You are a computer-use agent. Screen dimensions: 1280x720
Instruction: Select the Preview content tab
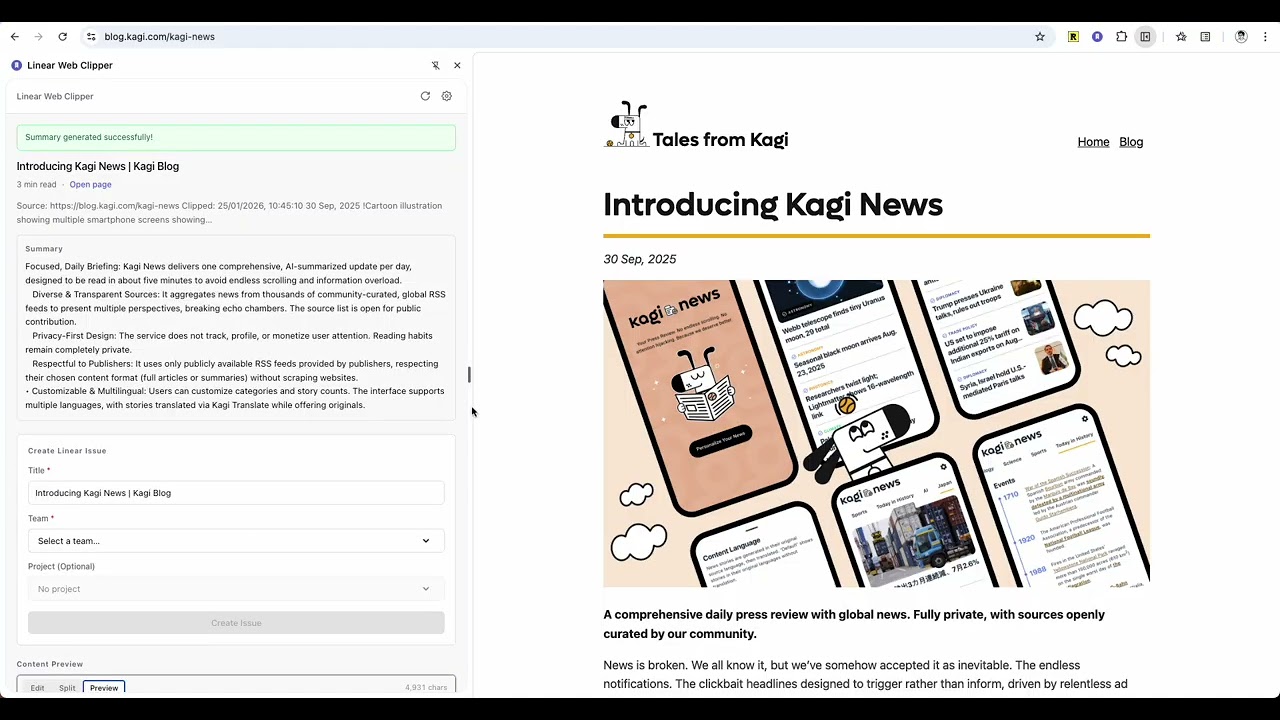click(104, 688)
